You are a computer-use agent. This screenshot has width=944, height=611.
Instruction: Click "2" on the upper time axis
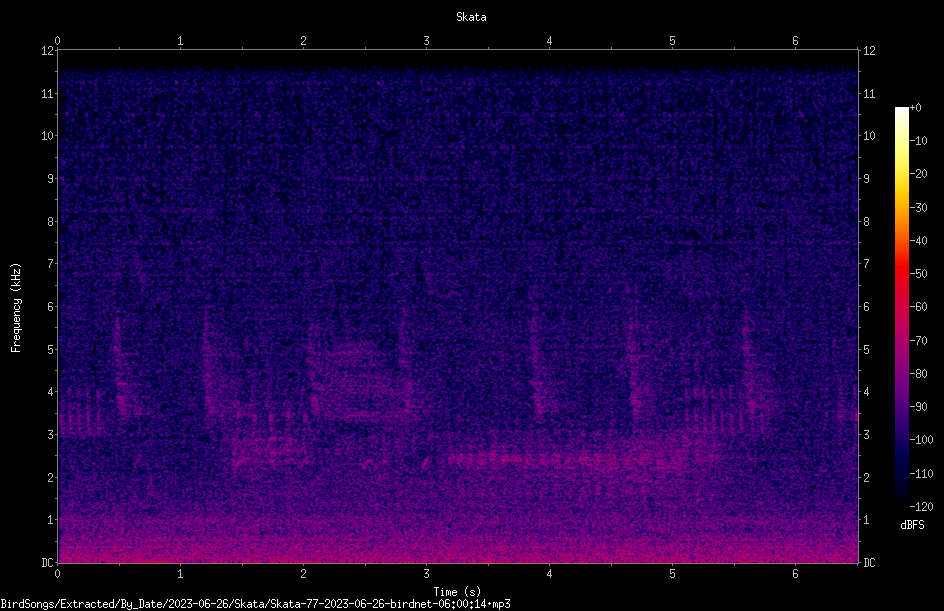[x=303, y=41]
